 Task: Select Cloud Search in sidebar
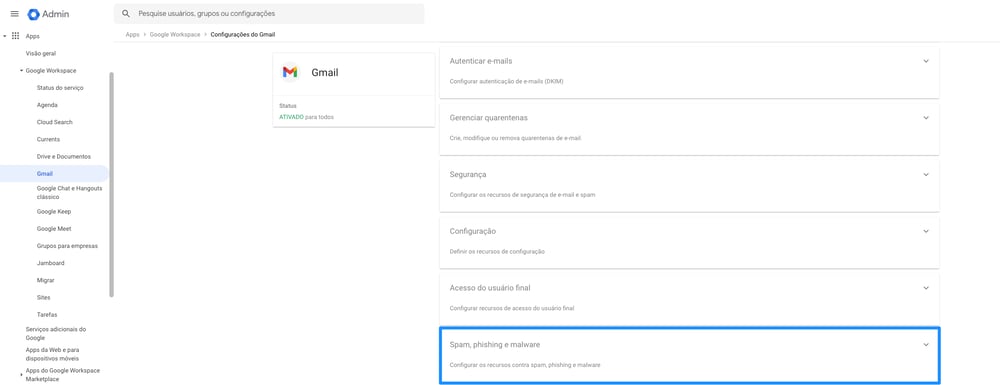(x=55, y=122)
